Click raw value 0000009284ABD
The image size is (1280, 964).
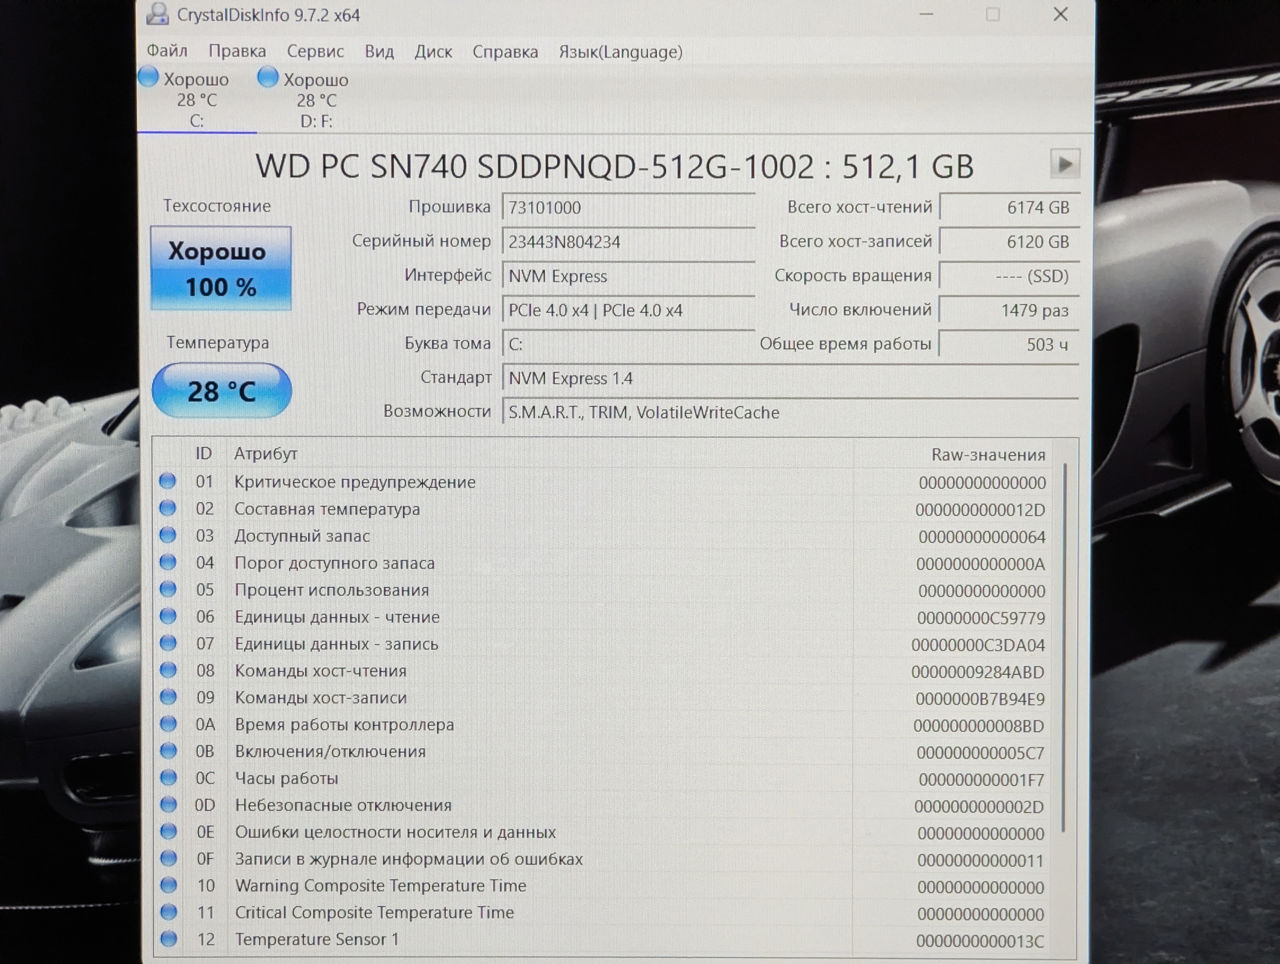[x=978, y=672]
